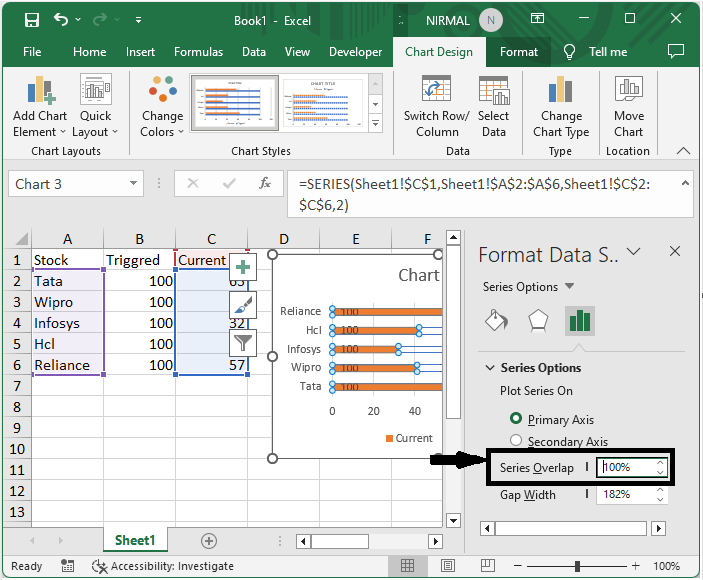
Task: Switch to the Insert ribbon tab
Action: pos(140,52)
